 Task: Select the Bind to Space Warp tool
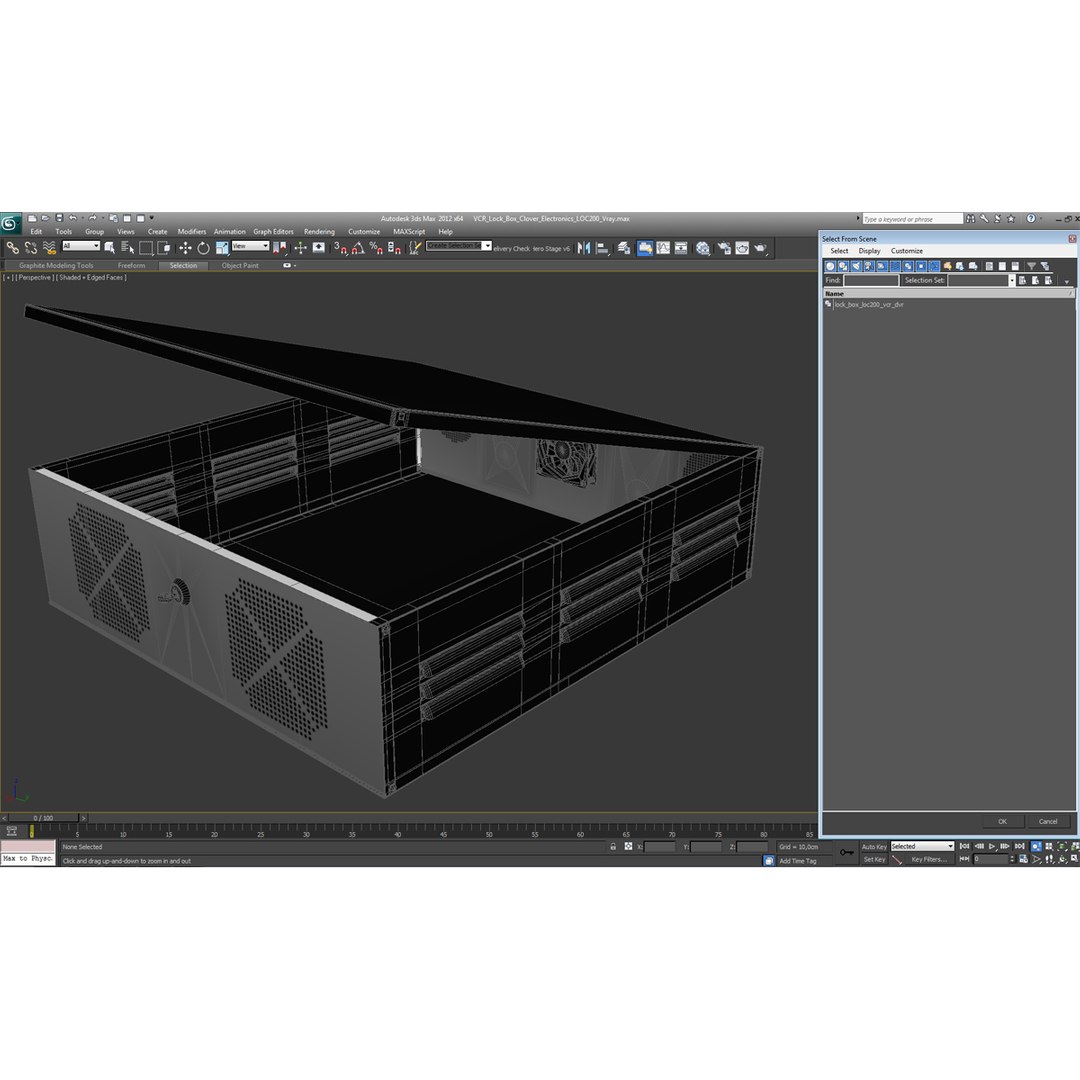pos(49,248)
